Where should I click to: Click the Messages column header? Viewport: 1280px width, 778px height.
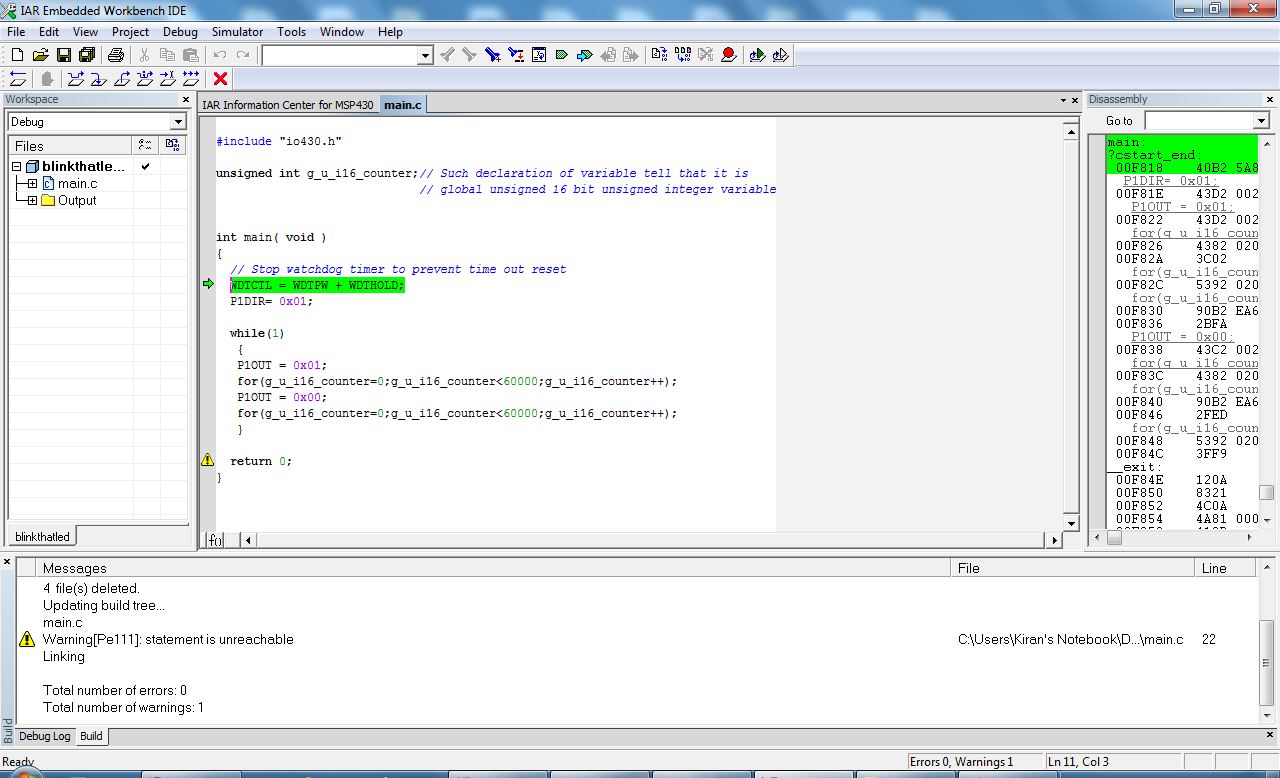pos(495,568)
